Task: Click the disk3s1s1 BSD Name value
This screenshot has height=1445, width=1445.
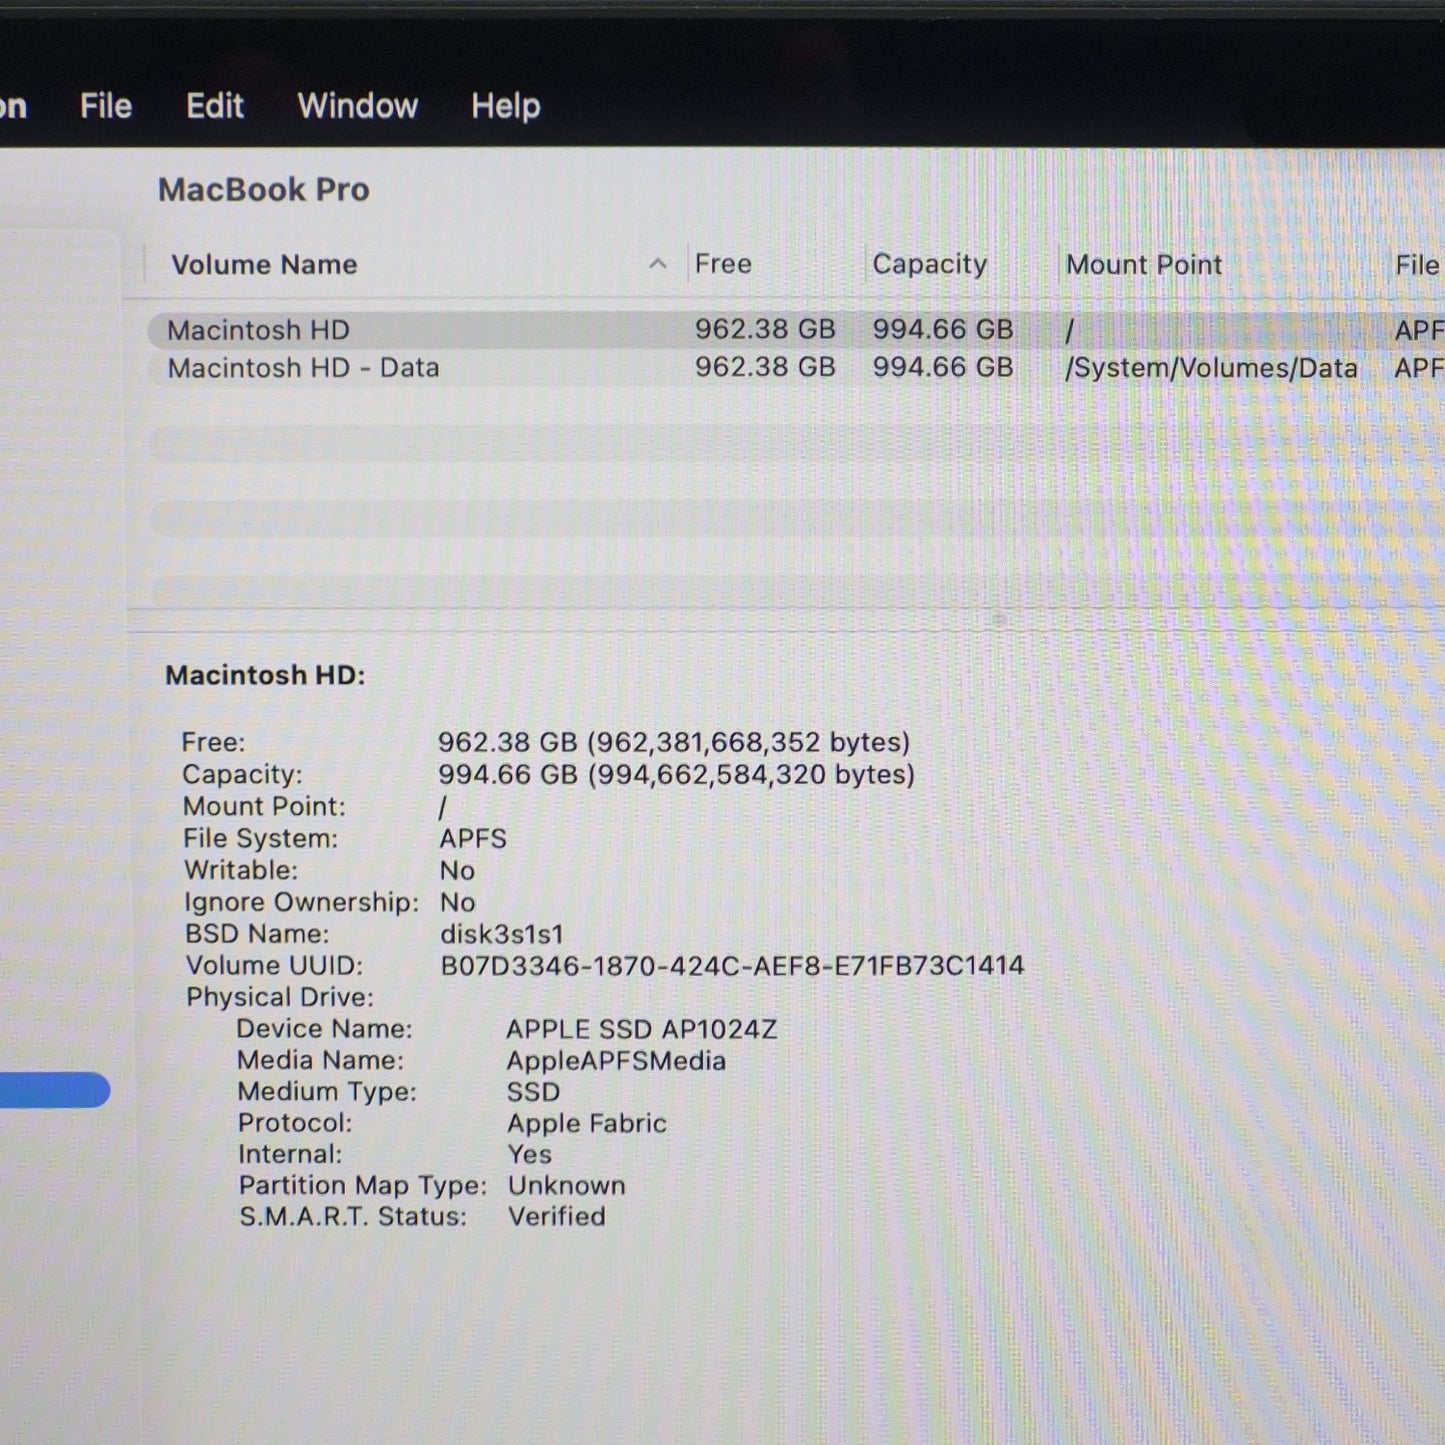Action: [x=502, y=933]
